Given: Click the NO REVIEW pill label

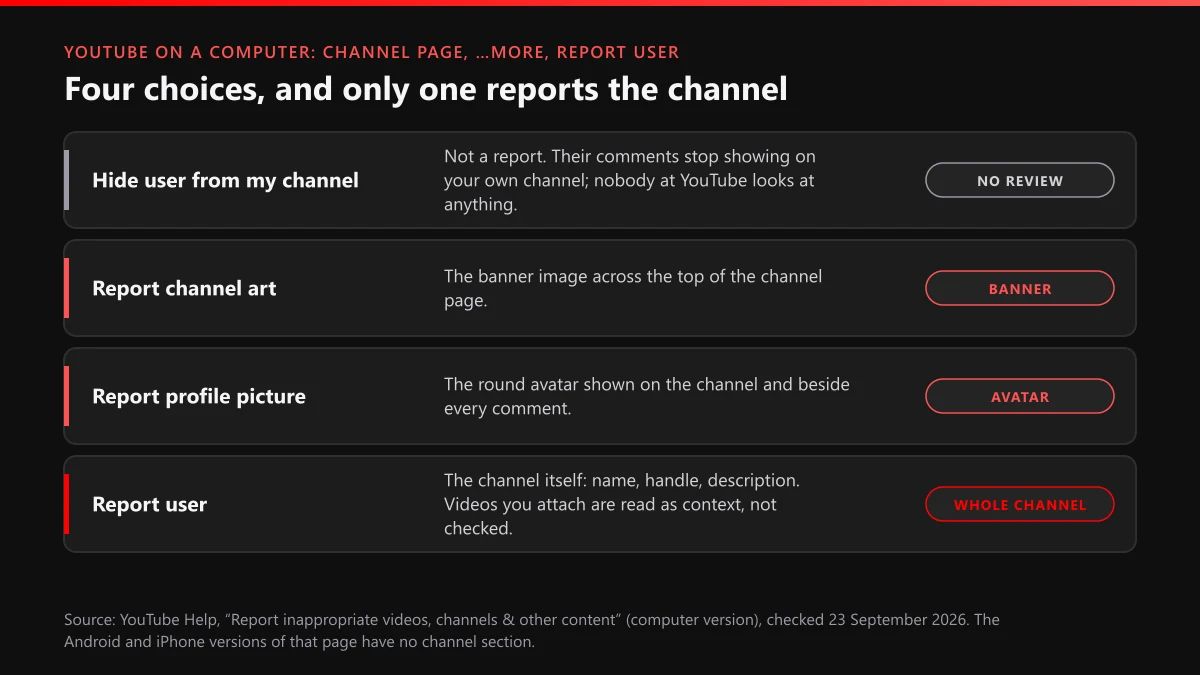Looking at the screenshot, I should [x=1019, y=181].
